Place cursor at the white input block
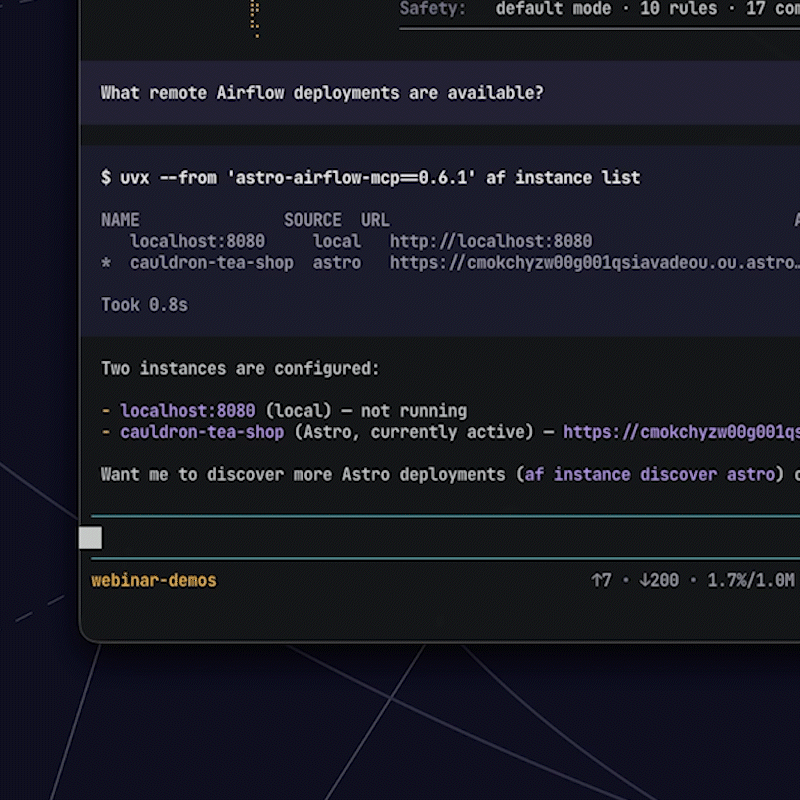 [90, 538]
